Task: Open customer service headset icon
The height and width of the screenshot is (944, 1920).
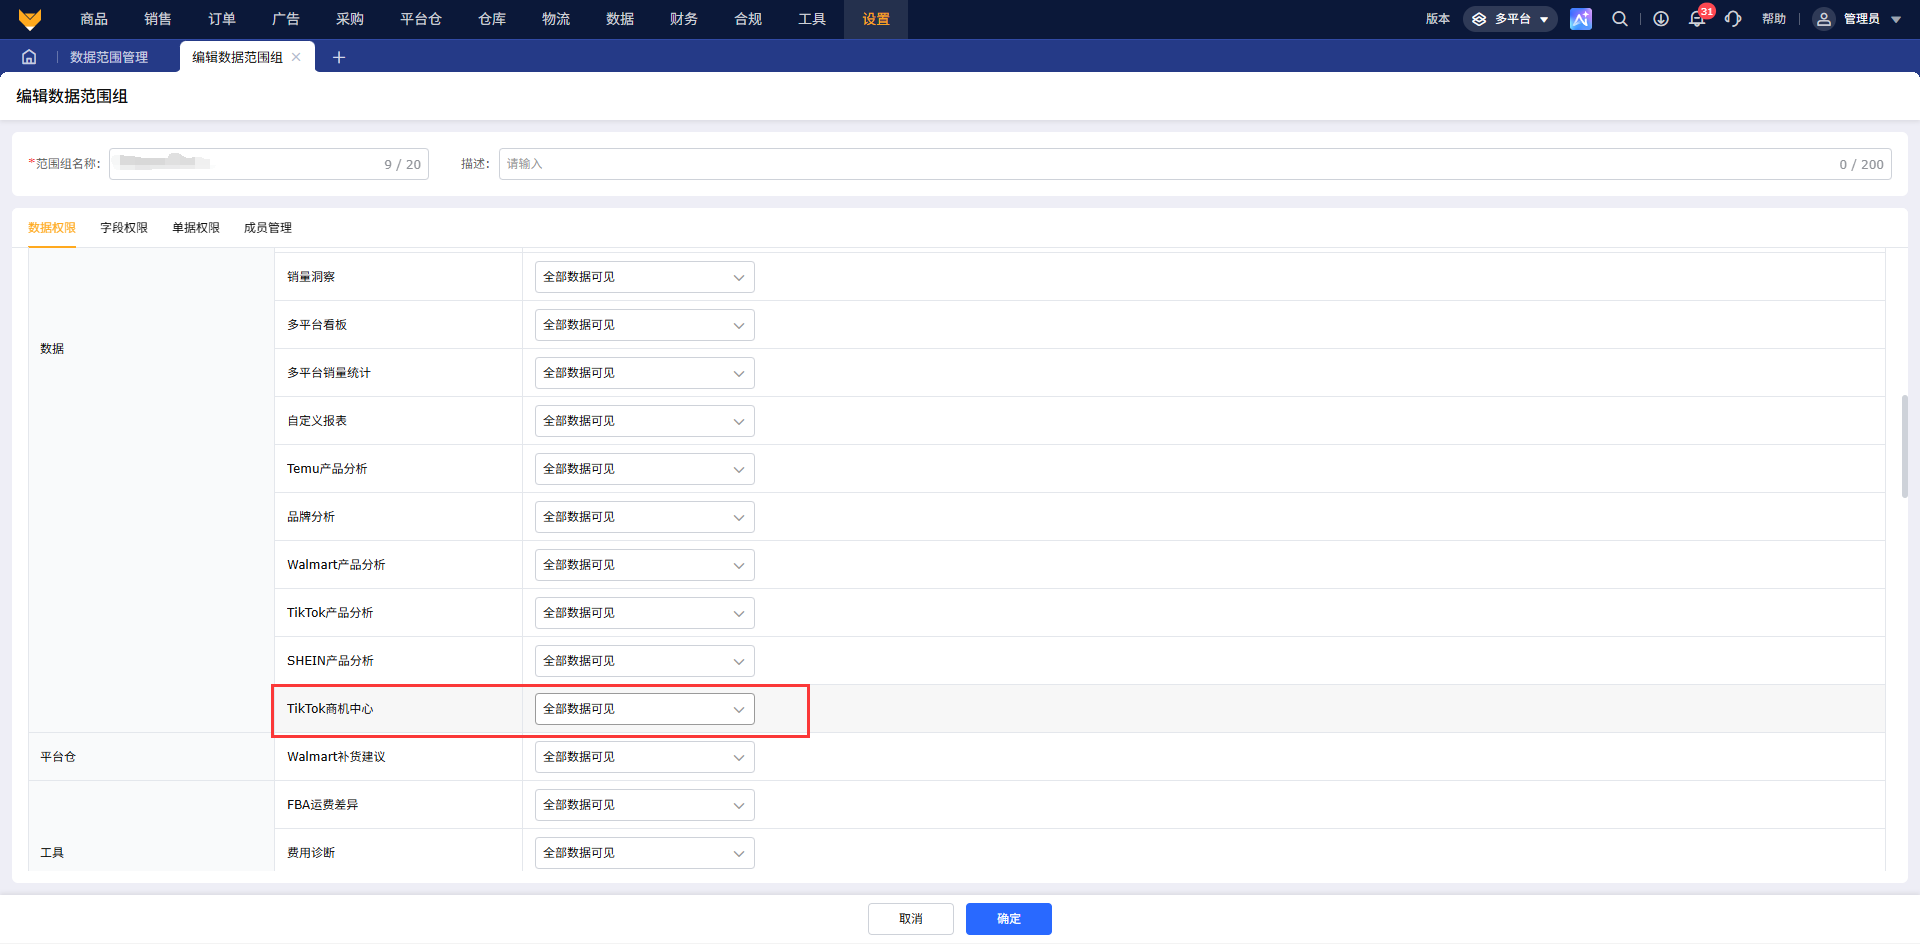Action: [1734, 19]
